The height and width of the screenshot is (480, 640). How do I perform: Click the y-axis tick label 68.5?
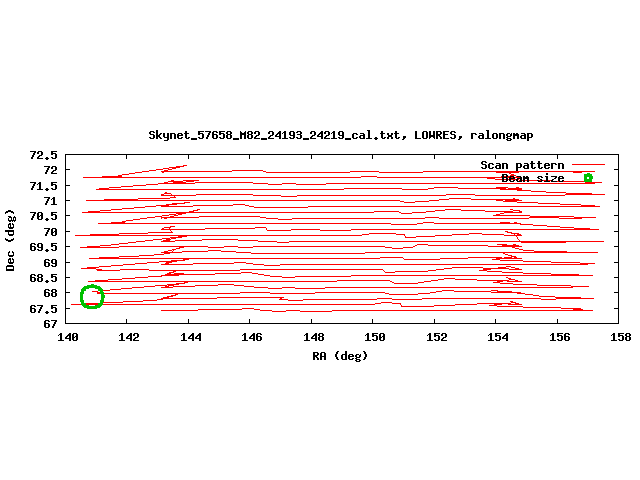pyautogui.click(x=43, y=278)
